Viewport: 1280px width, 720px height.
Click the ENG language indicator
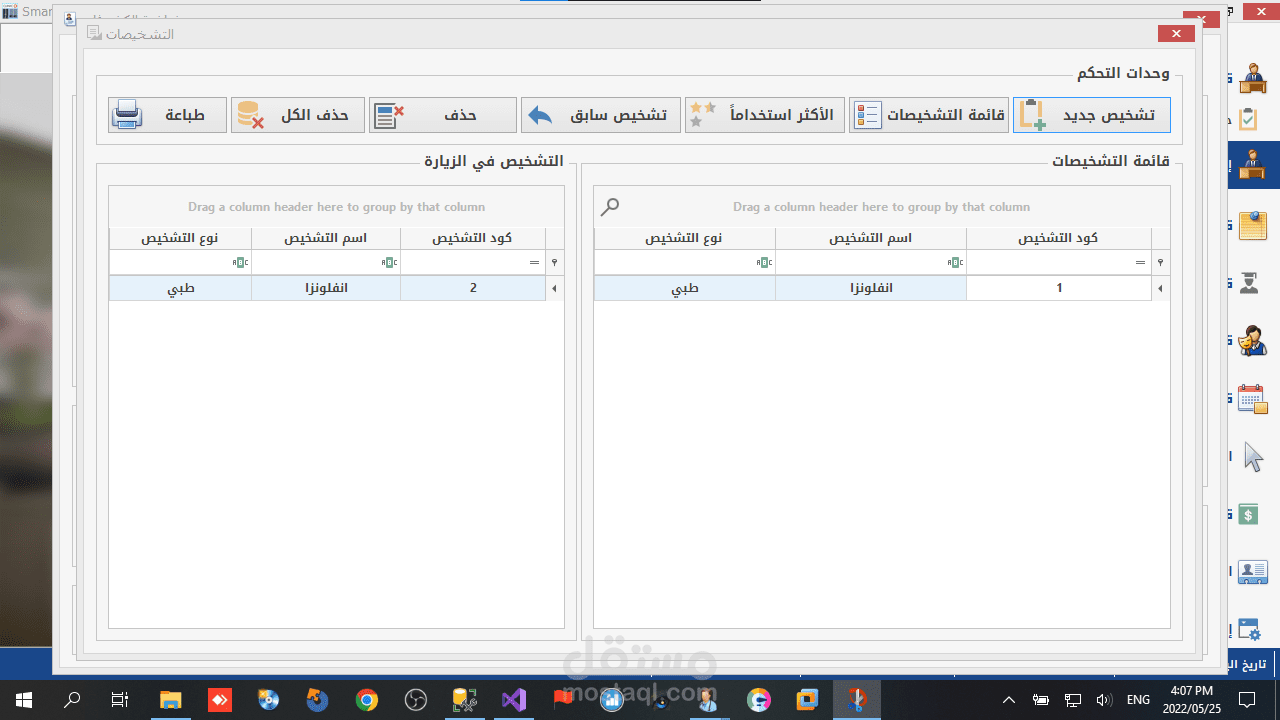(1138, 700)
